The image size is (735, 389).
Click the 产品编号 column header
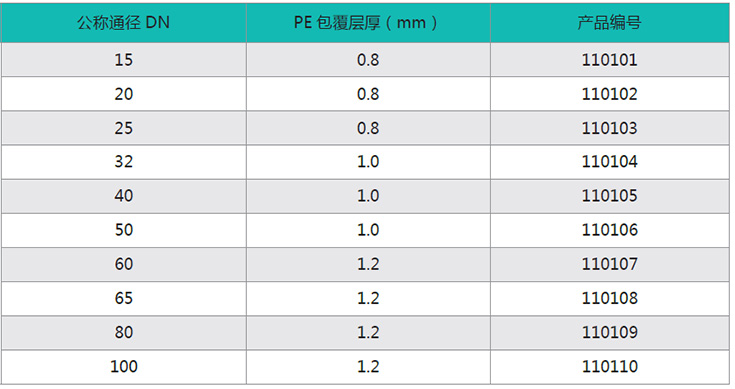pyautogui.click(x=610, y=22)
